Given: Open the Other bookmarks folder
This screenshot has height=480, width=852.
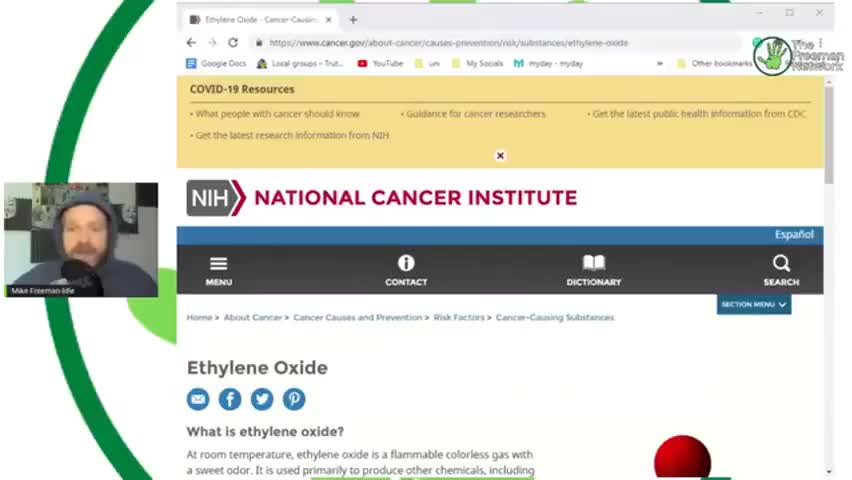Looking at the screenshot, I should (714, 64).
